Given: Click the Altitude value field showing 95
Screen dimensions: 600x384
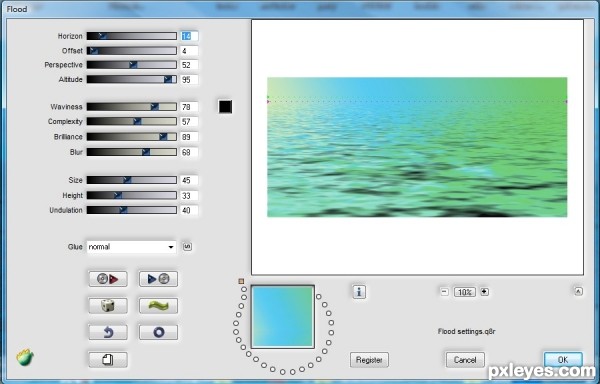Looking at the screenshot, I should 189,80.
